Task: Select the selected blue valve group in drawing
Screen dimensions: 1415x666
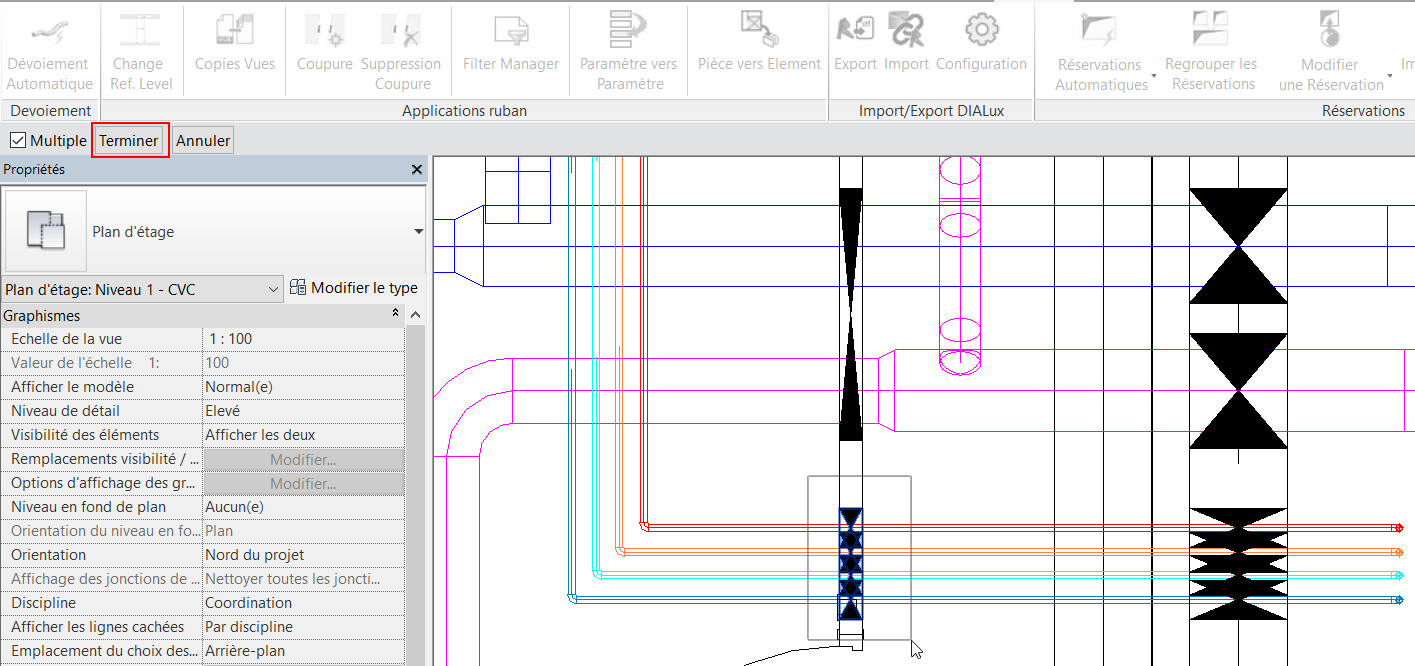Action: click(x=850, y=564)
